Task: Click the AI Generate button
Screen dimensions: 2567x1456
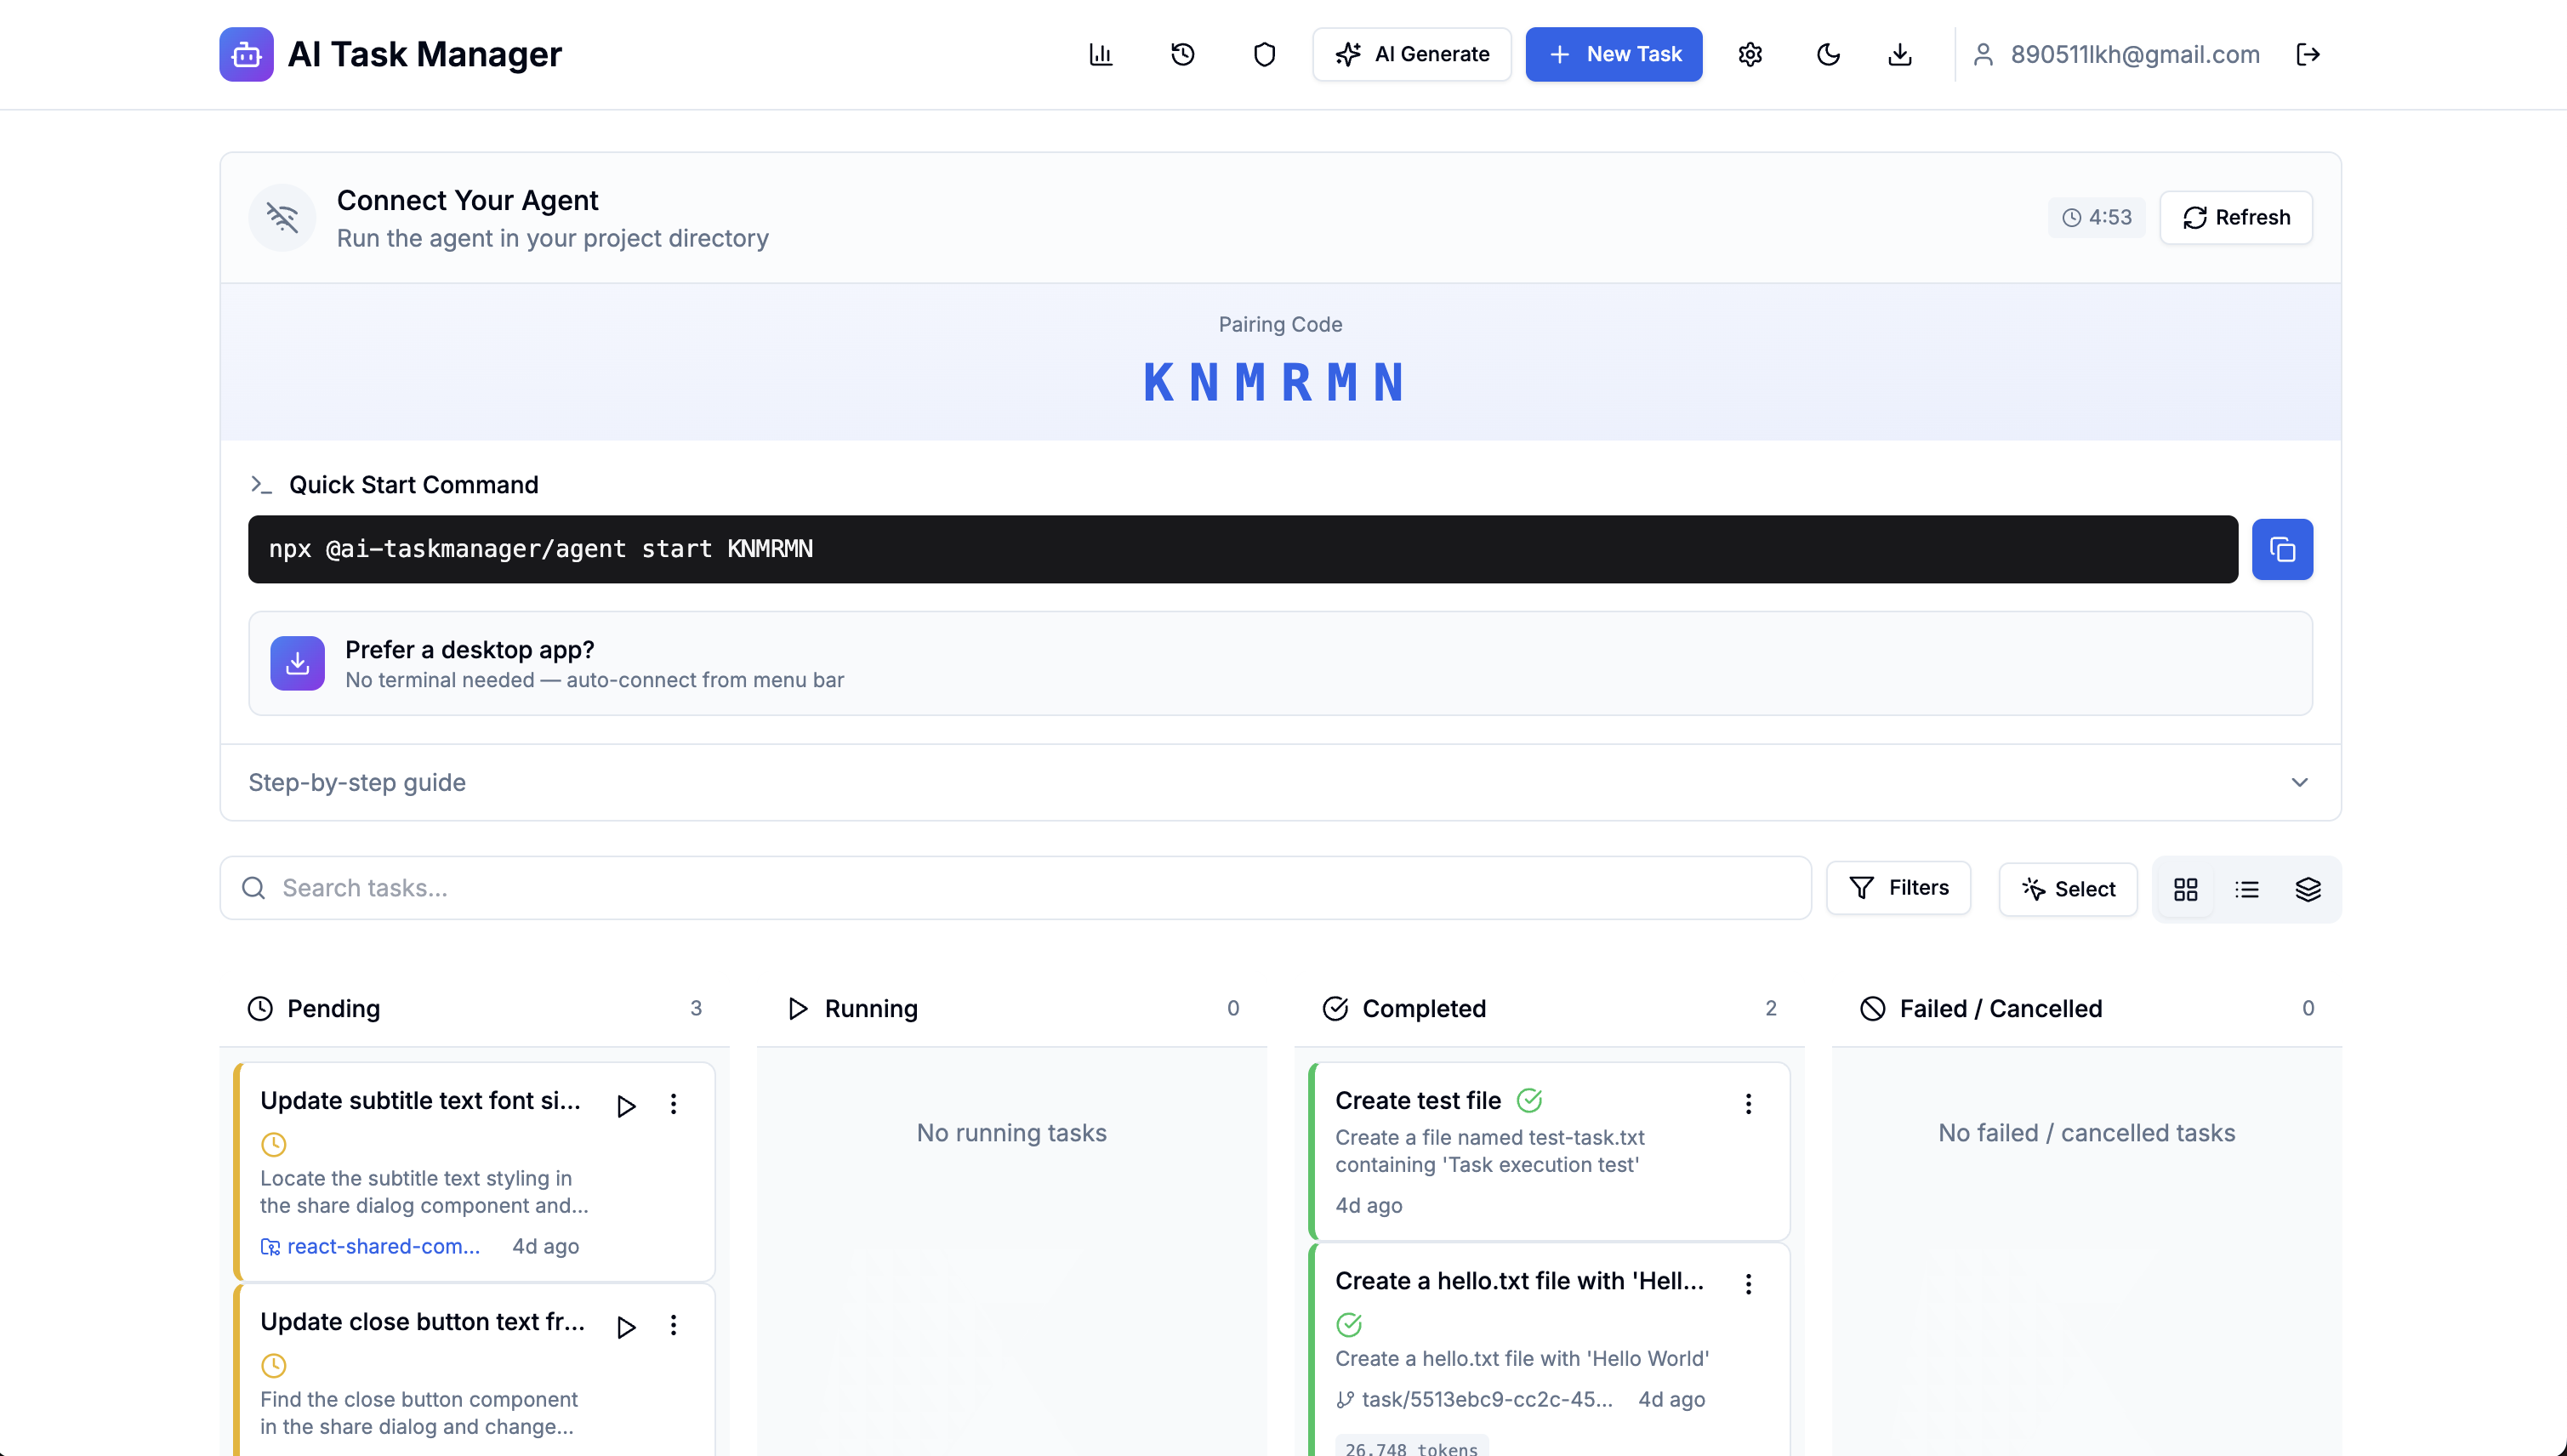Action: 1411,54
